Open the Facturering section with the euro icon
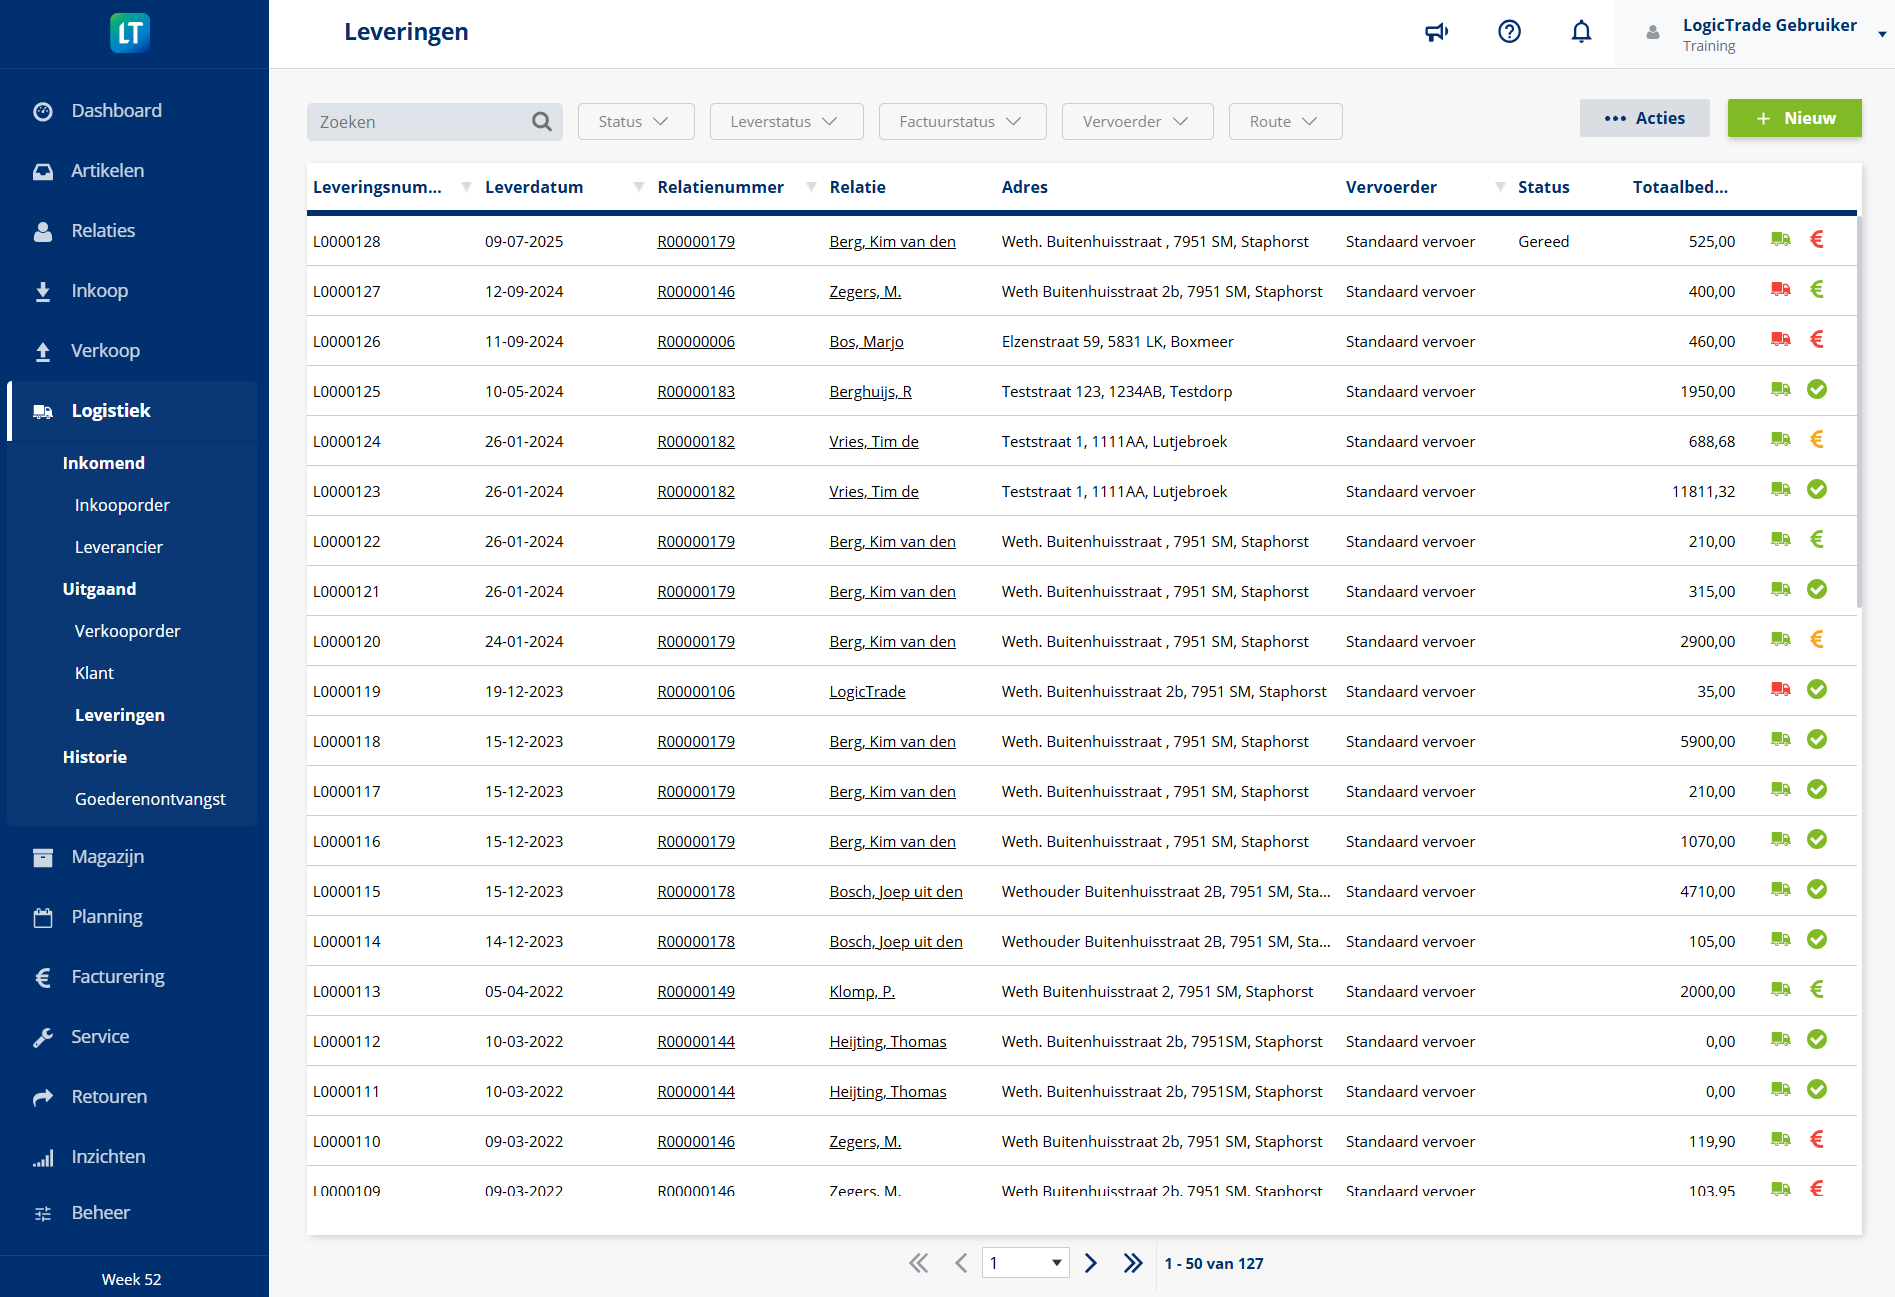 (x=44, y=977)
